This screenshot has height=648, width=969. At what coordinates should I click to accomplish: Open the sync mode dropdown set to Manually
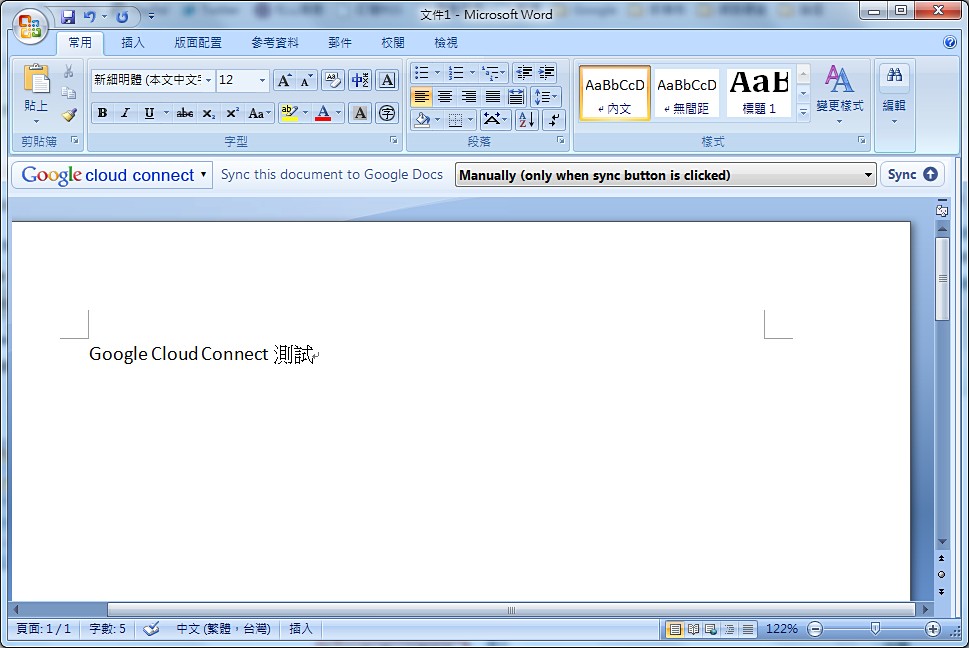pos(666,175)
